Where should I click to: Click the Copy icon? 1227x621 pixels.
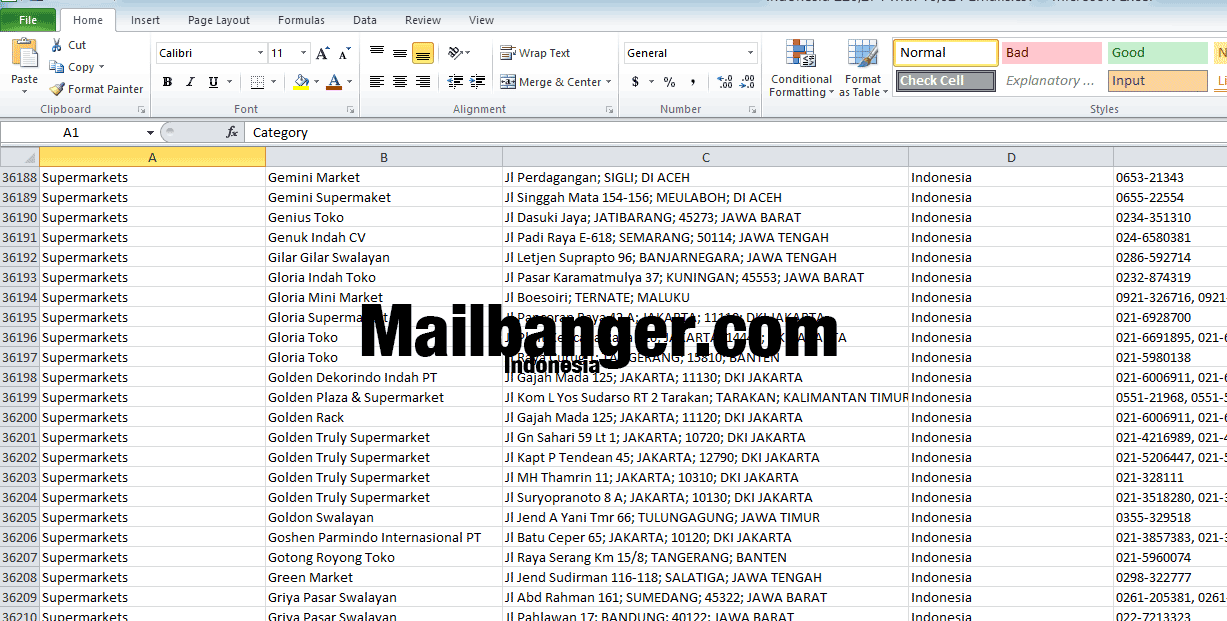coord(56,67)
